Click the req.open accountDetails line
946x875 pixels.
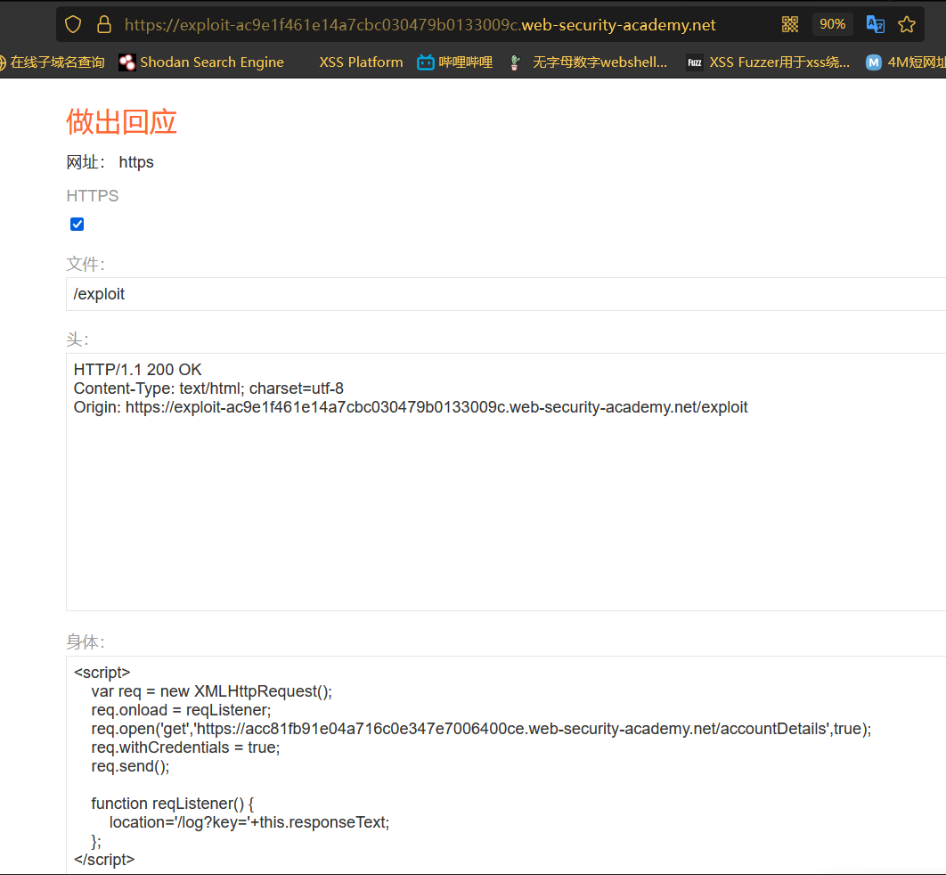point(481,729)
